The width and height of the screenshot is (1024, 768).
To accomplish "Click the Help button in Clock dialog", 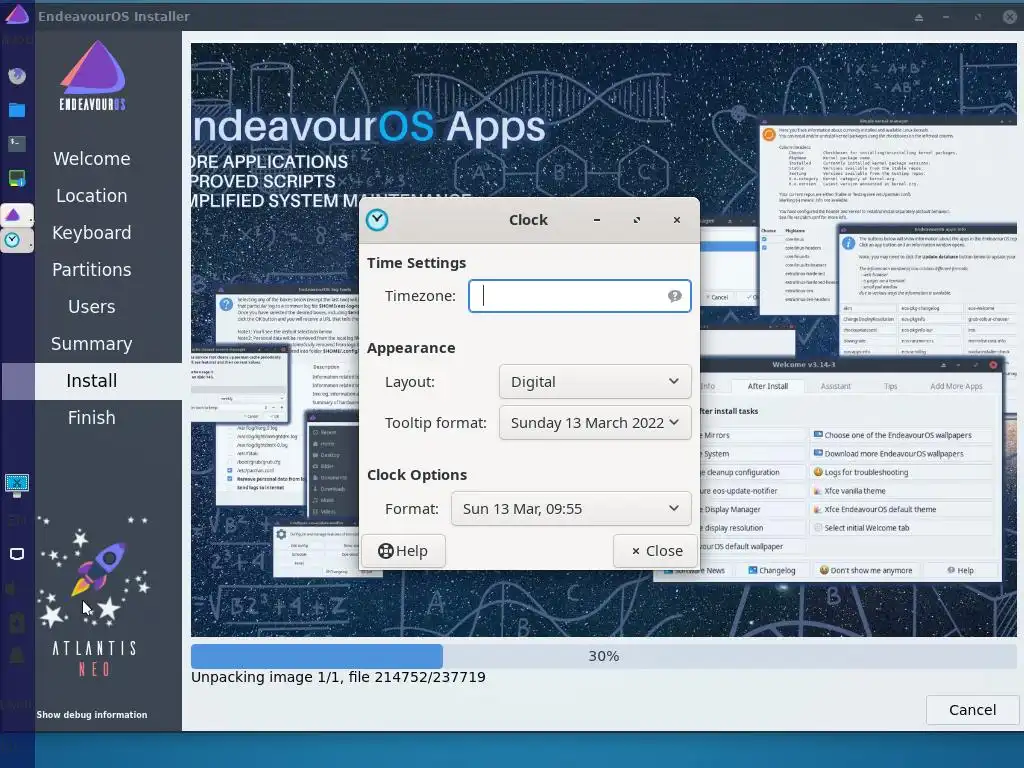I will 403,551.
